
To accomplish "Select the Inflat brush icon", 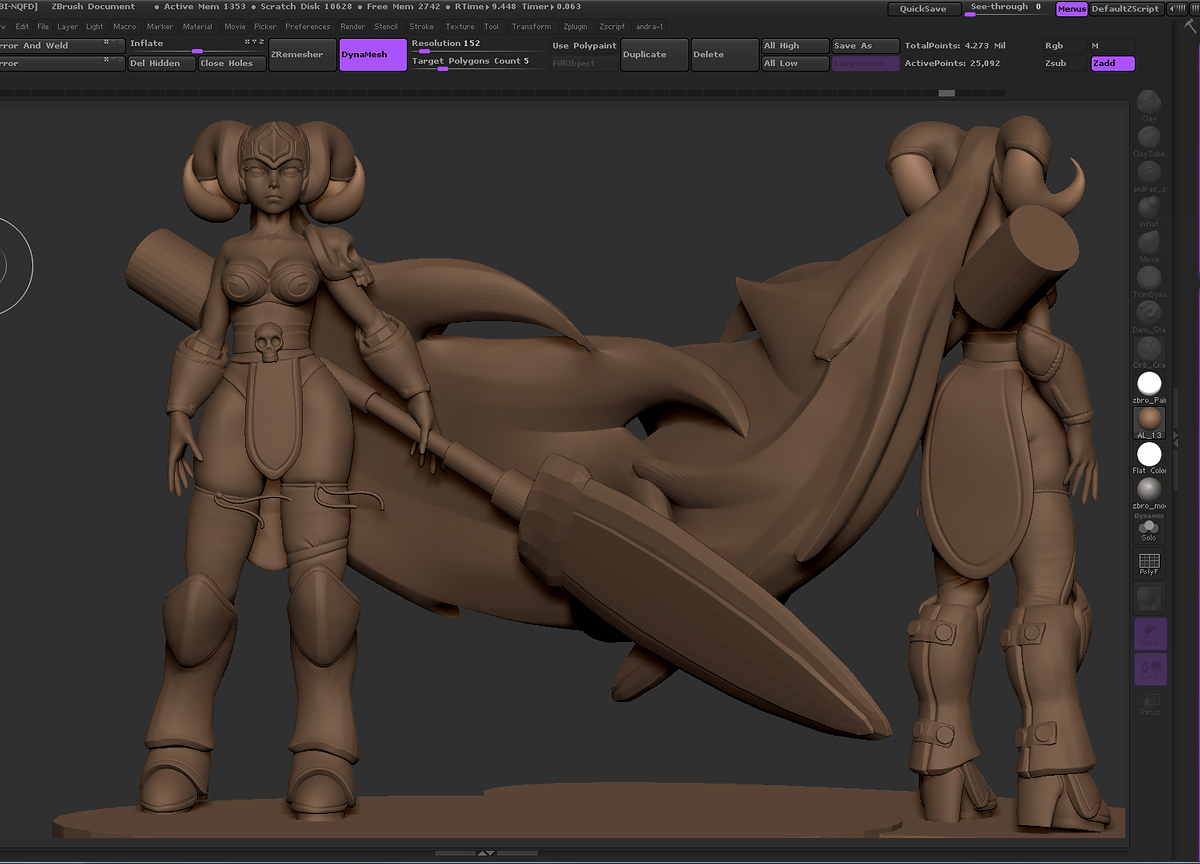I will coord(1149,210).
